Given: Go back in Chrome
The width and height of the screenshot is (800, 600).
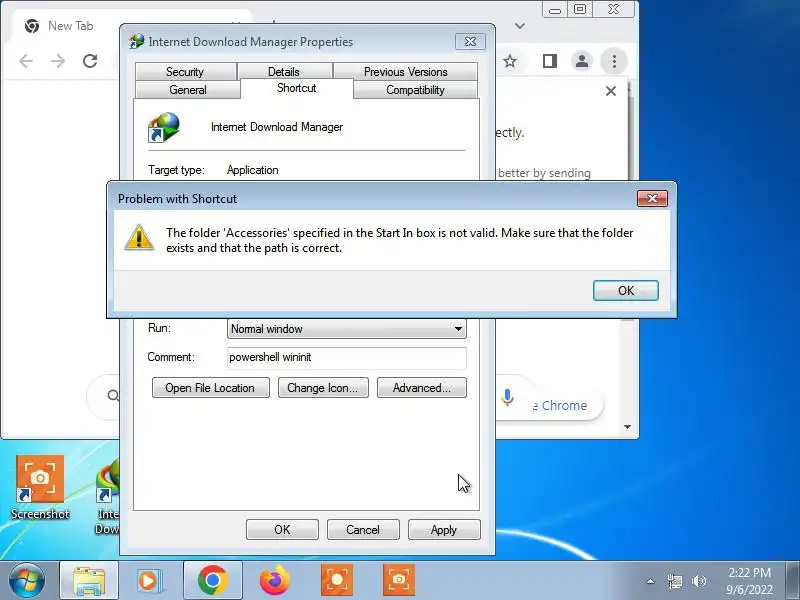Looking at the screenshot, I should pyautogui.click(x=26, y=61).
